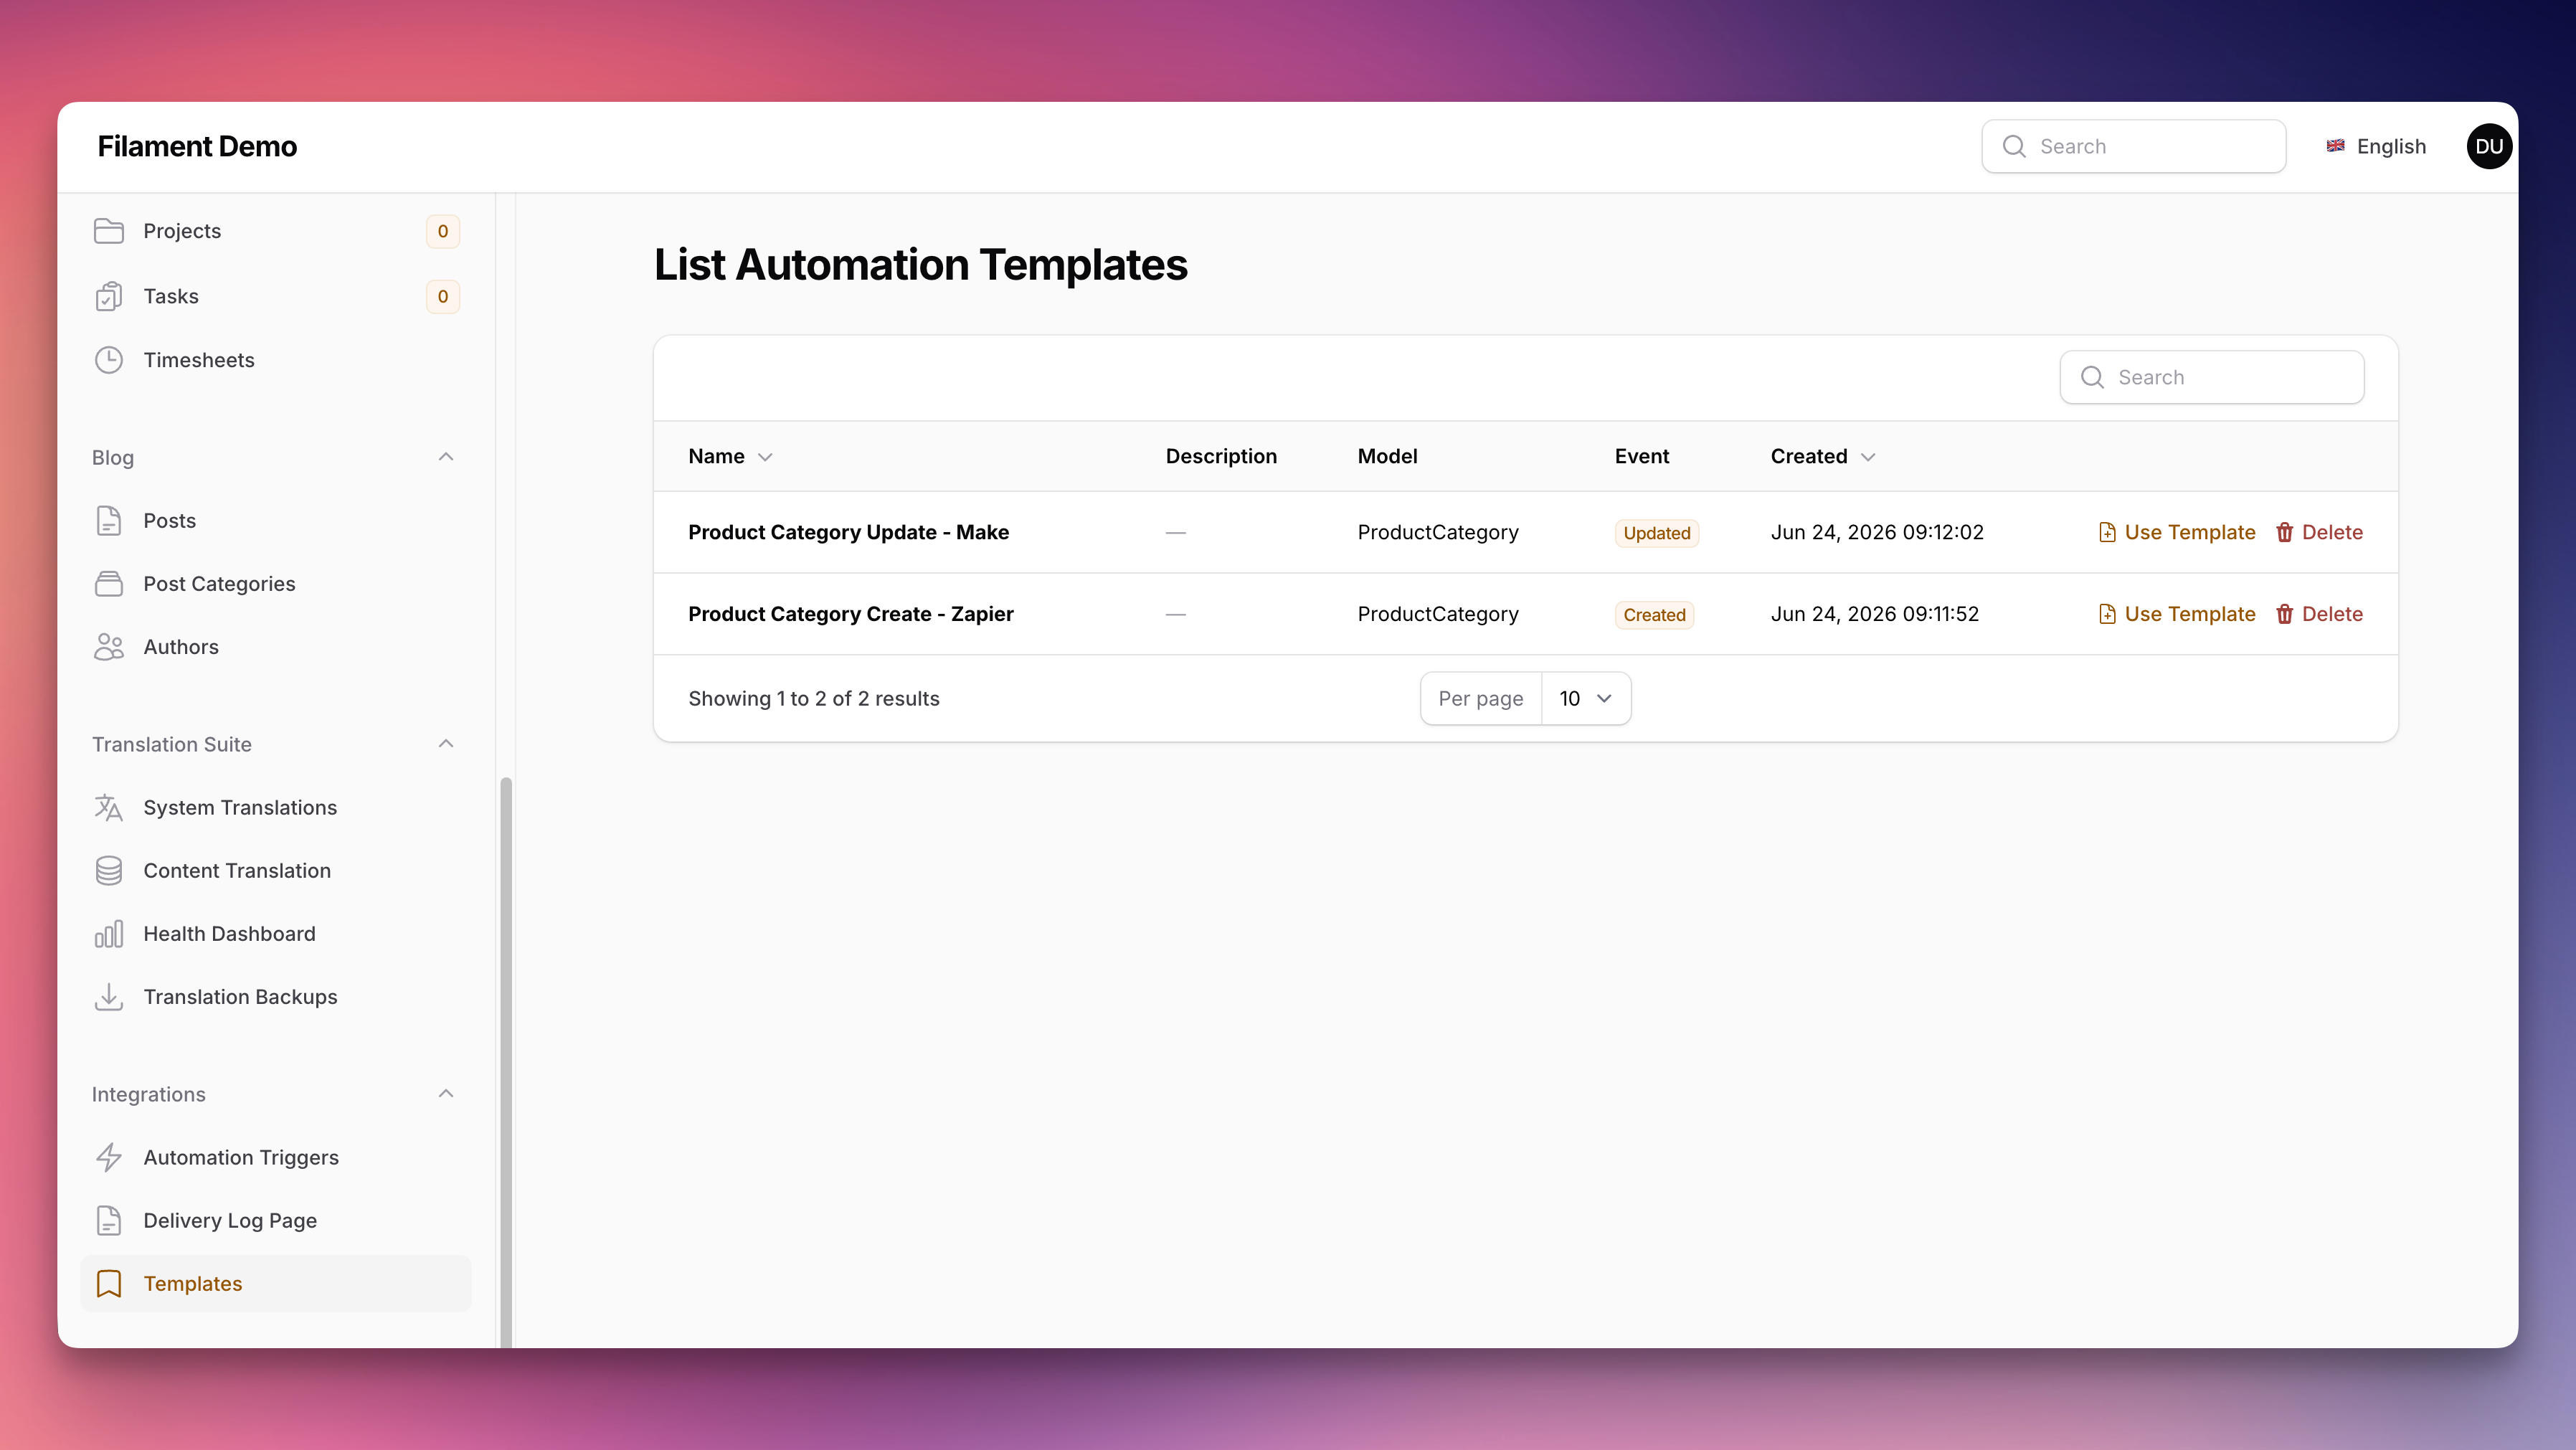Focus the table Search input
This screenshot has width=2576, height=1450.
pos(2211,377)
